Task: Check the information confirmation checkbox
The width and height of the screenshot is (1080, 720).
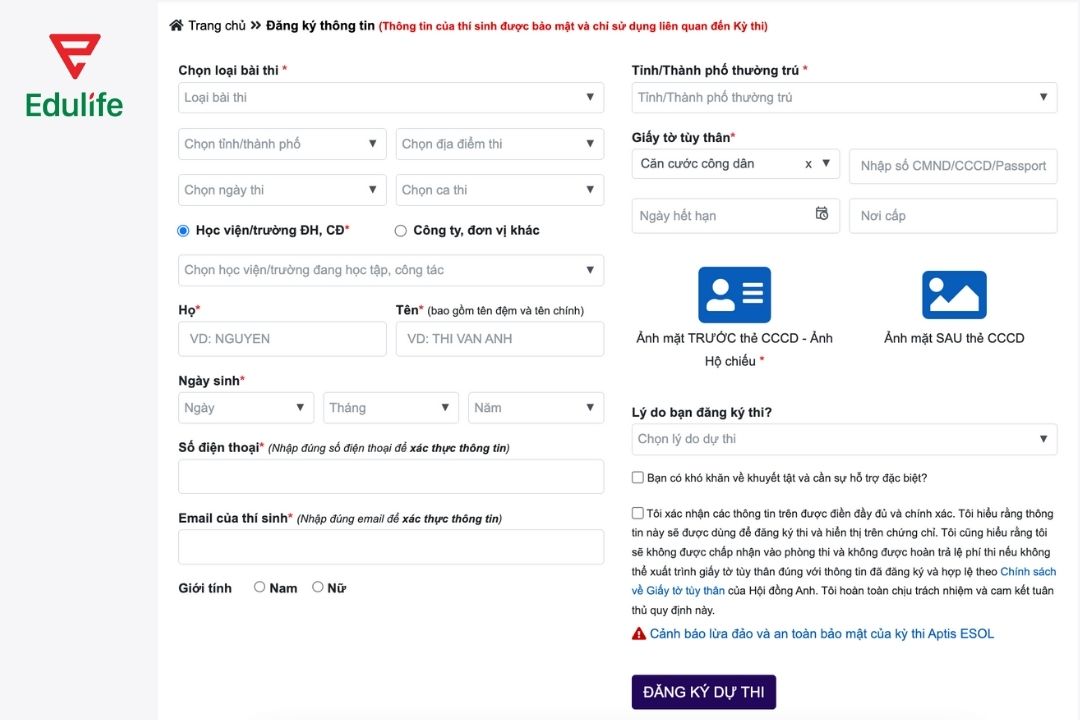Action: [x=638, y=513]
